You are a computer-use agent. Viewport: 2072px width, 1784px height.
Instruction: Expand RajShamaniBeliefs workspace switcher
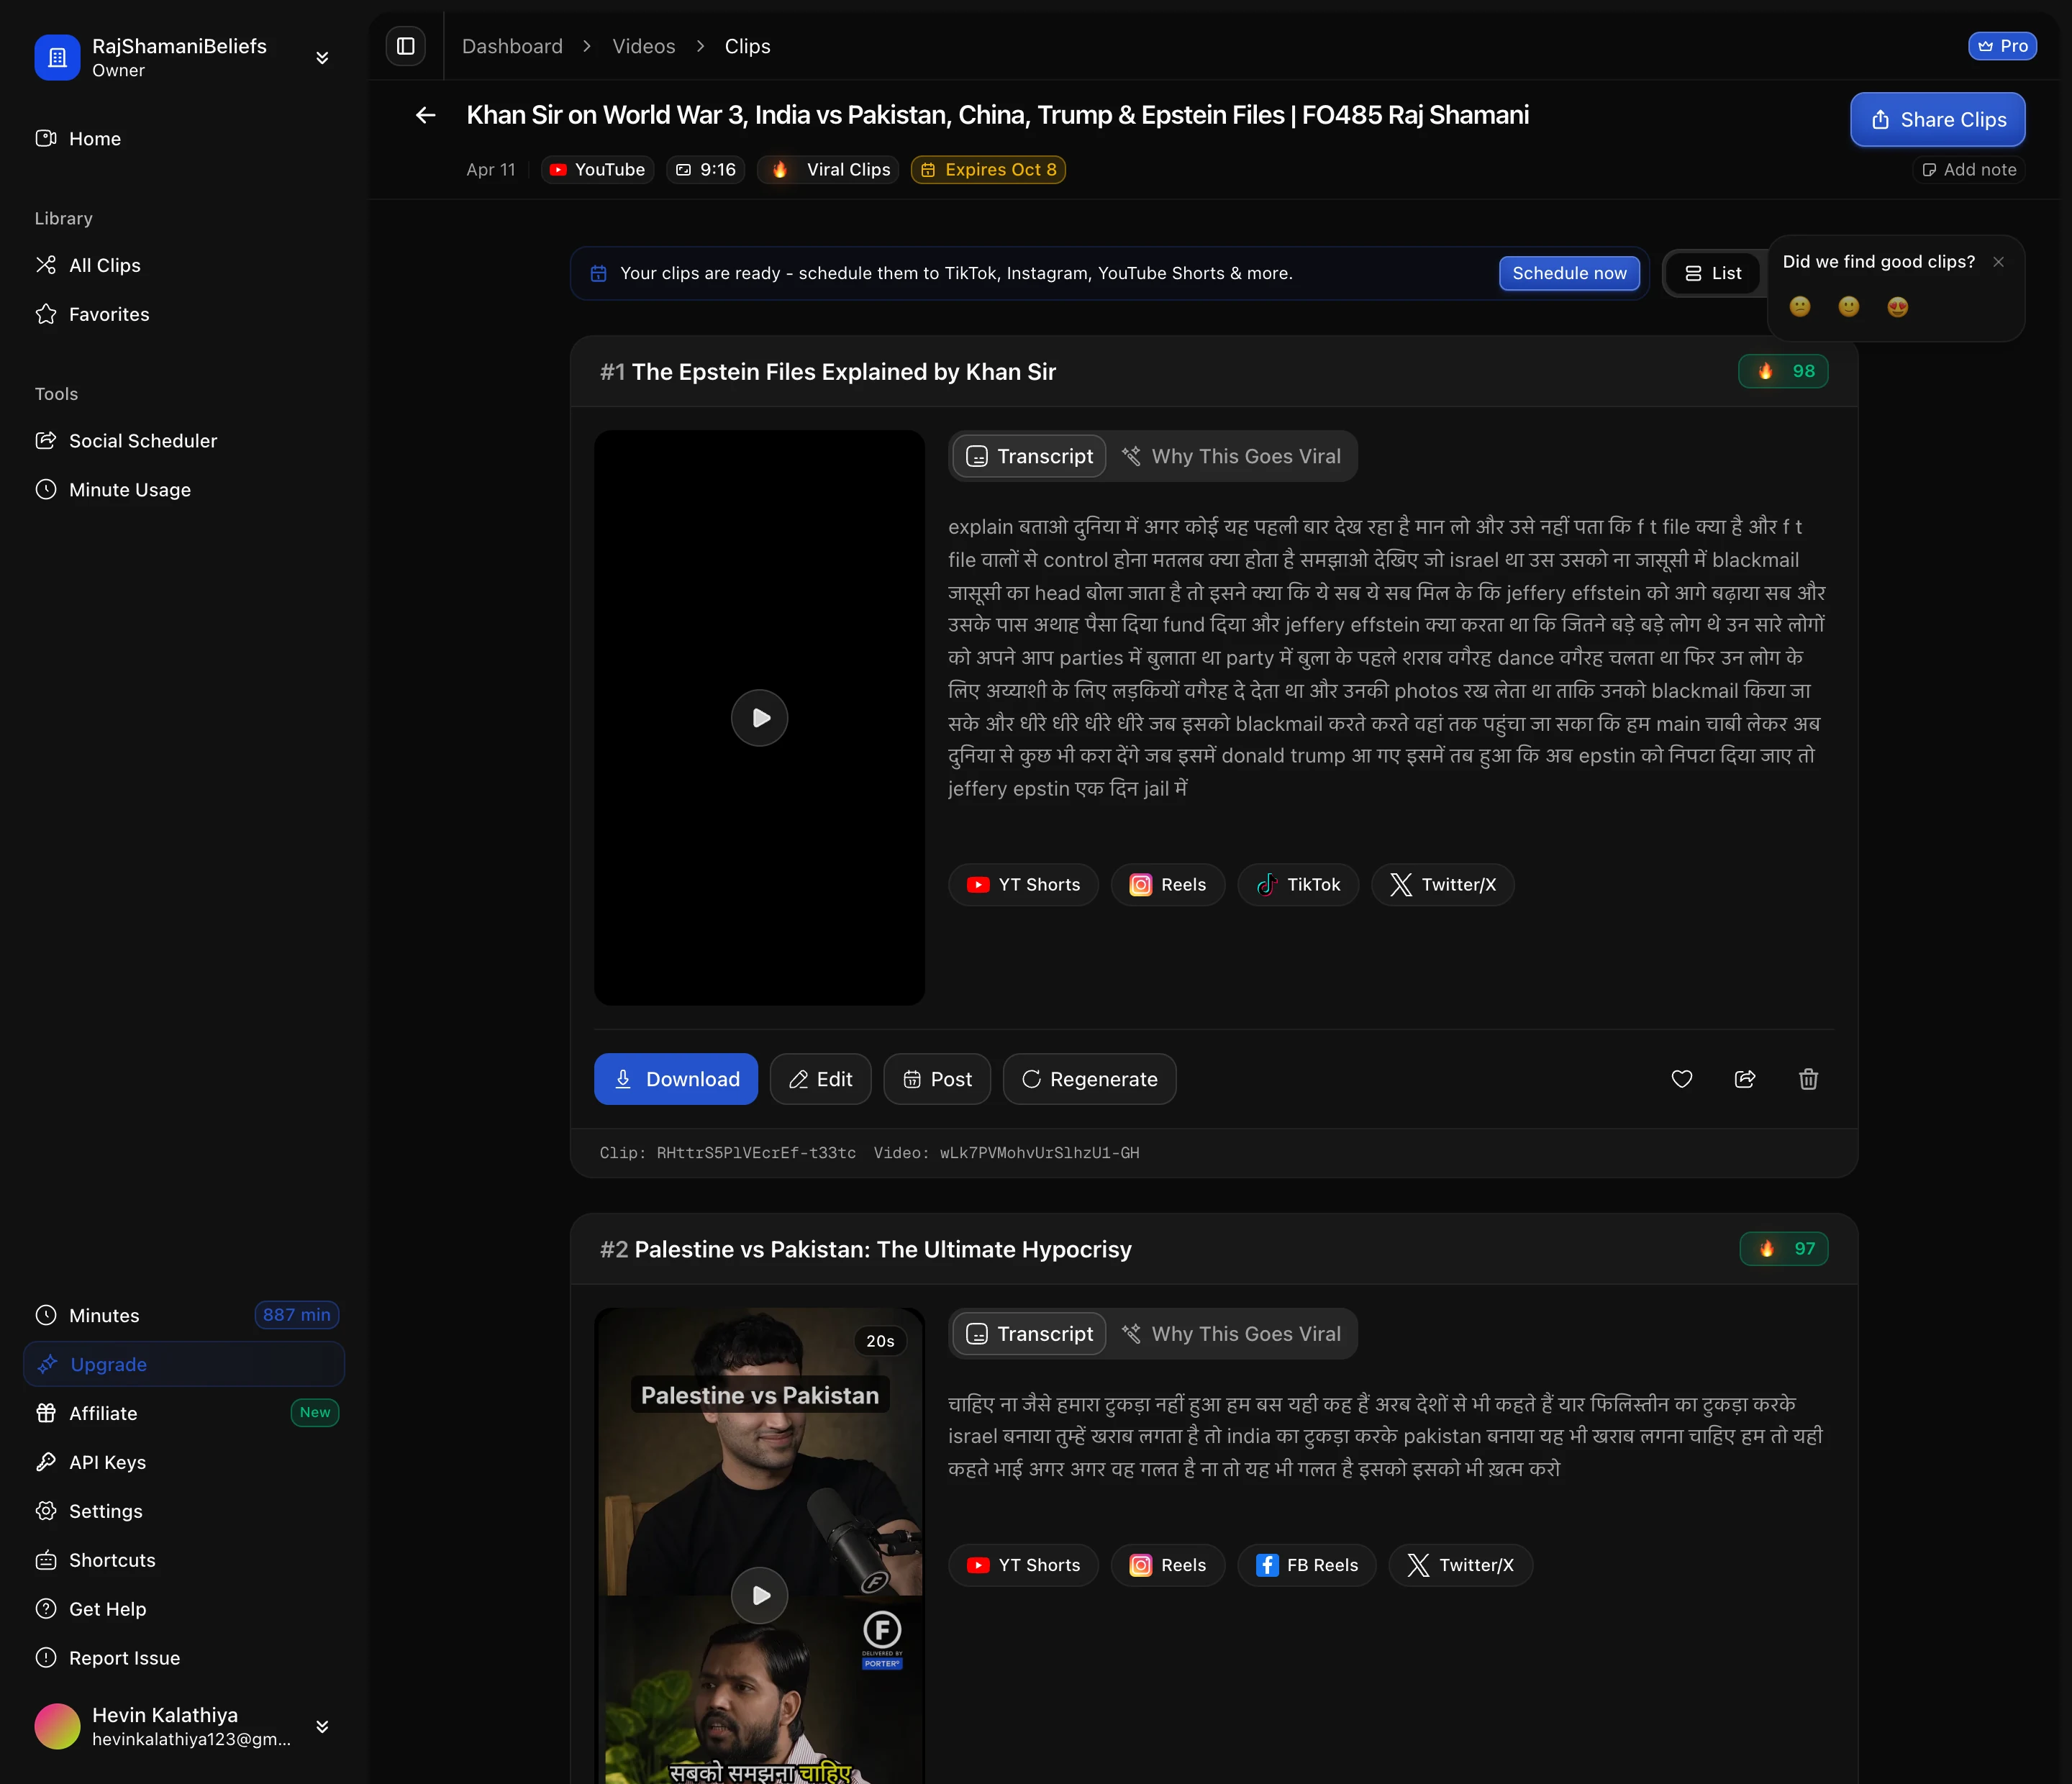point(322,58)
